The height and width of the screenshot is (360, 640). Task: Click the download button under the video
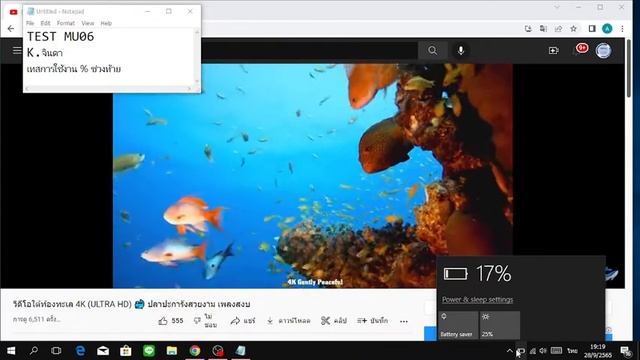point(288,321)
